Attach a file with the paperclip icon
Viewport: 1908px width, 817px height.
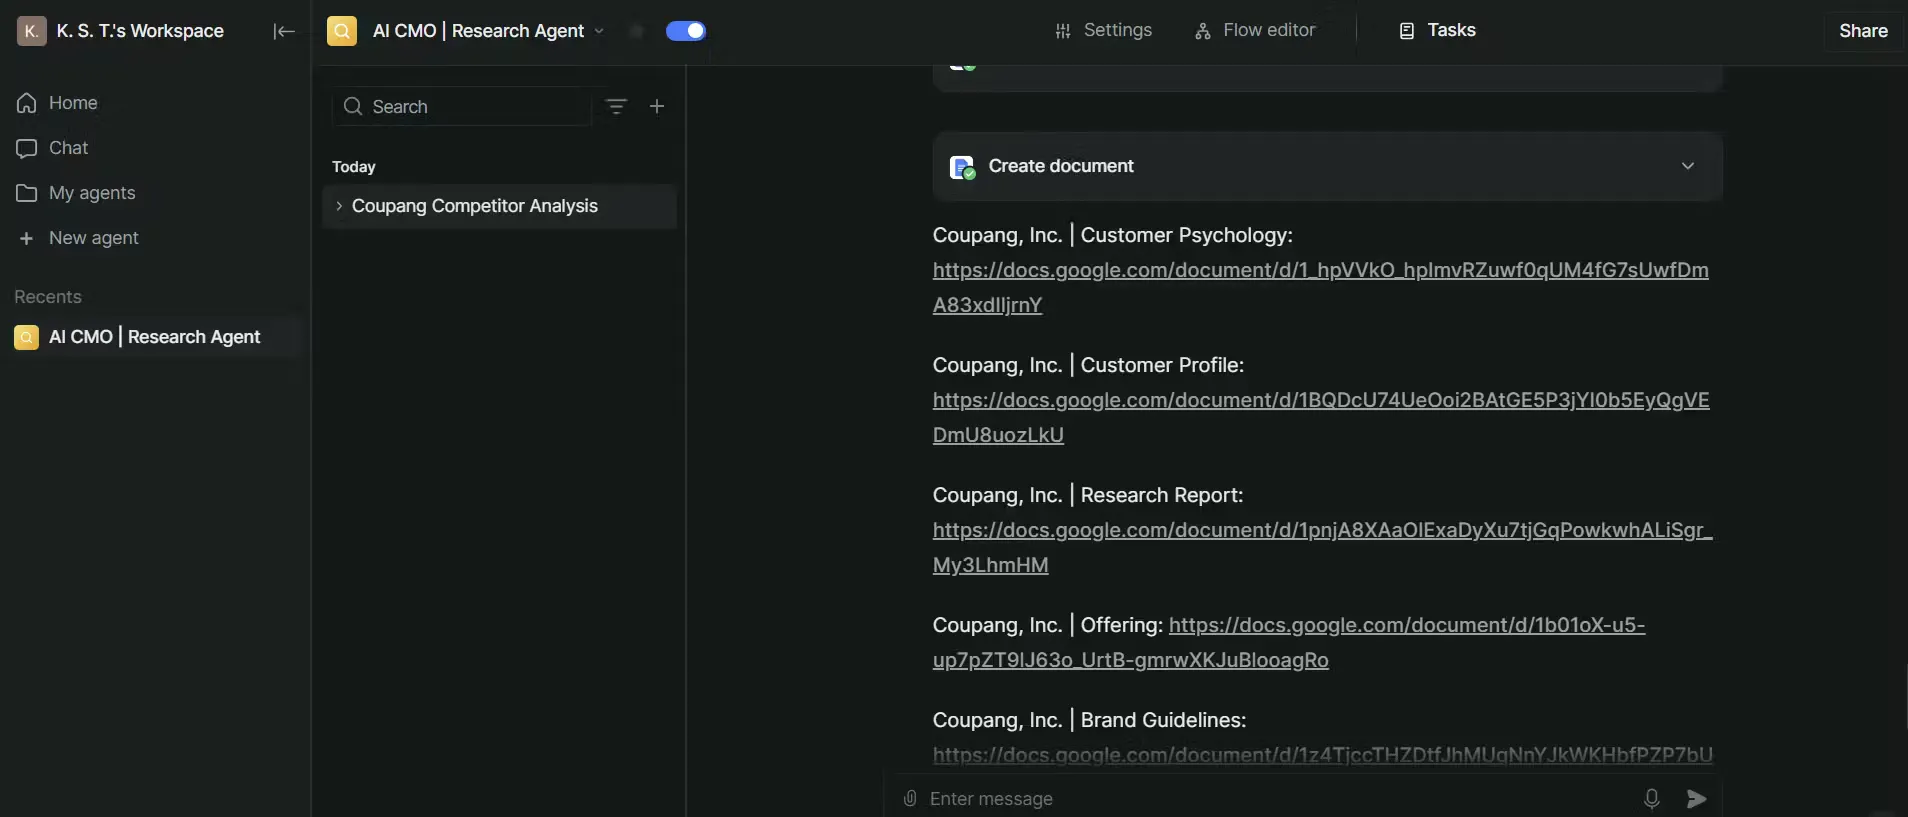coord(910,798)
